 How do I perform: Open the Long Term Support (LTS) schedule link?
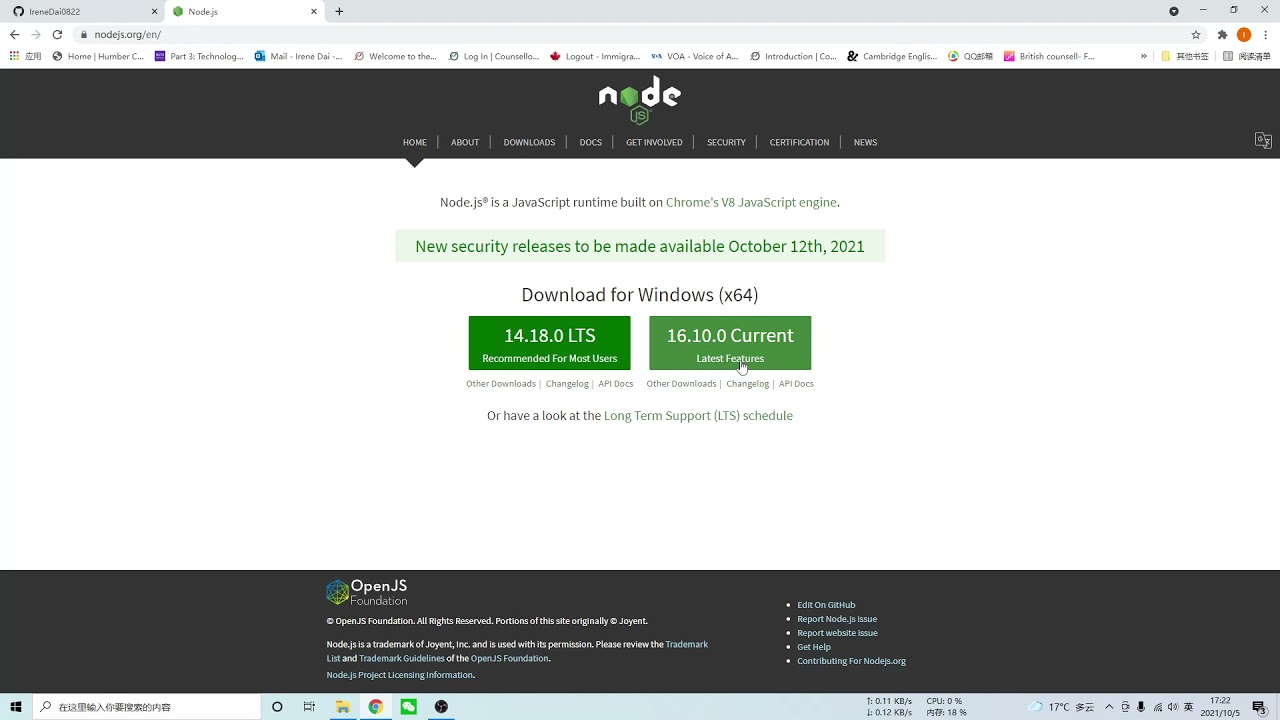click(x=698, y=415)
